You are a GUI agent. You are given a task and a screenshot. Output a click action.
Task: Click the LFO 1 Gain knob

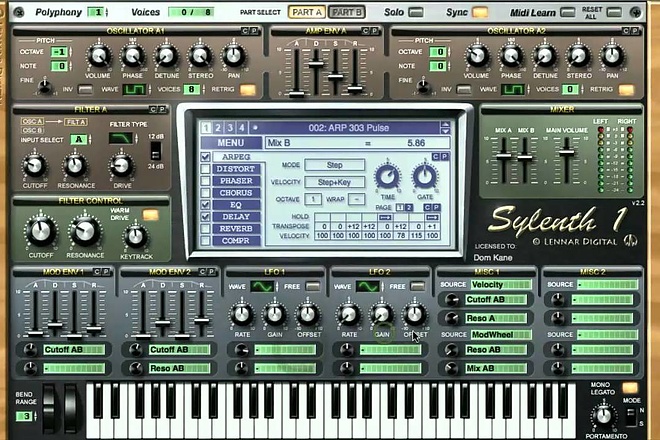coord(275,315)
